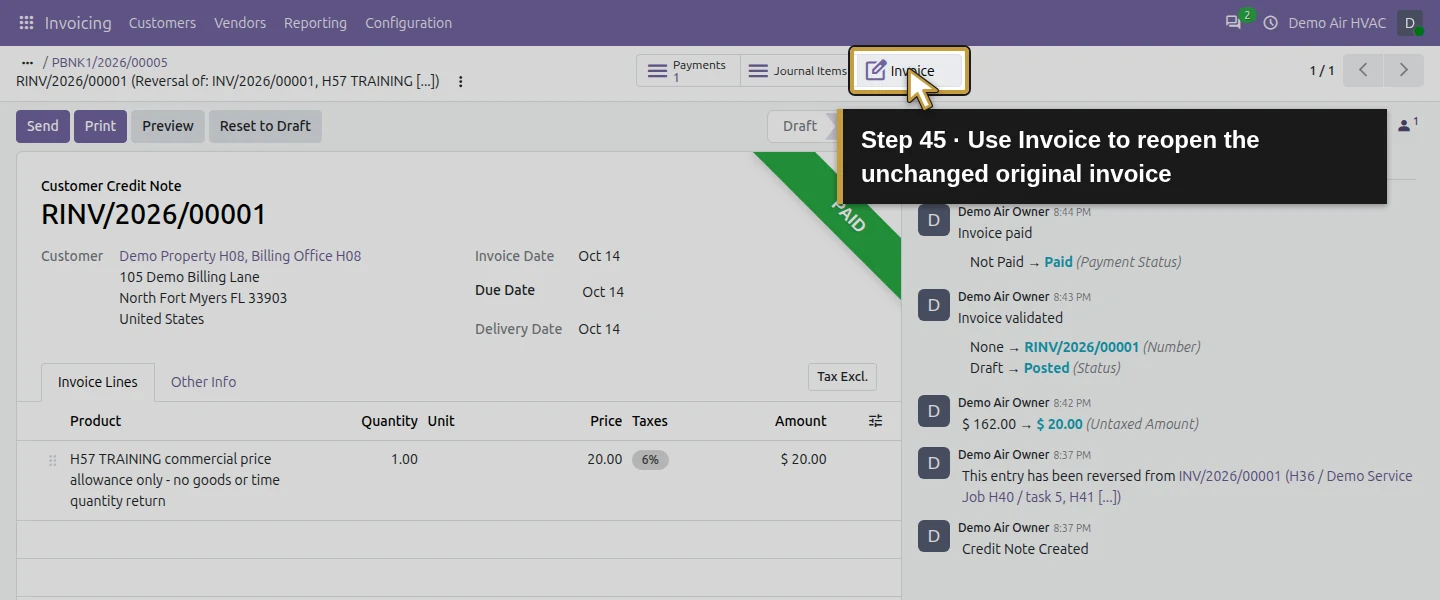The height and width of the screenshot is (600, 1440).
Task: Open the activities clock icon
Action: pyautogui.click(x=1270, y=22)
